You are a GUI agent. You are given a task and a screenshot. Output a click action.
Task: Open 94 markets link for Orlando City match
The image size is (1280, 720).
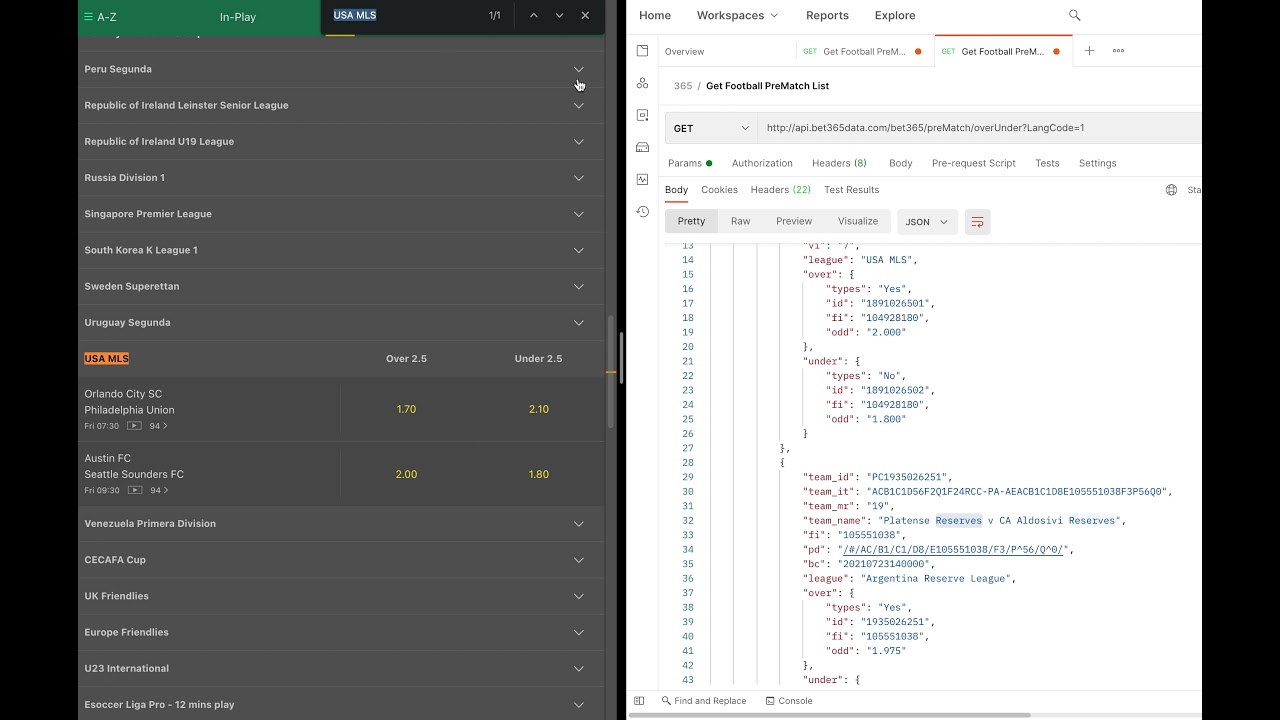coord(158,426)
